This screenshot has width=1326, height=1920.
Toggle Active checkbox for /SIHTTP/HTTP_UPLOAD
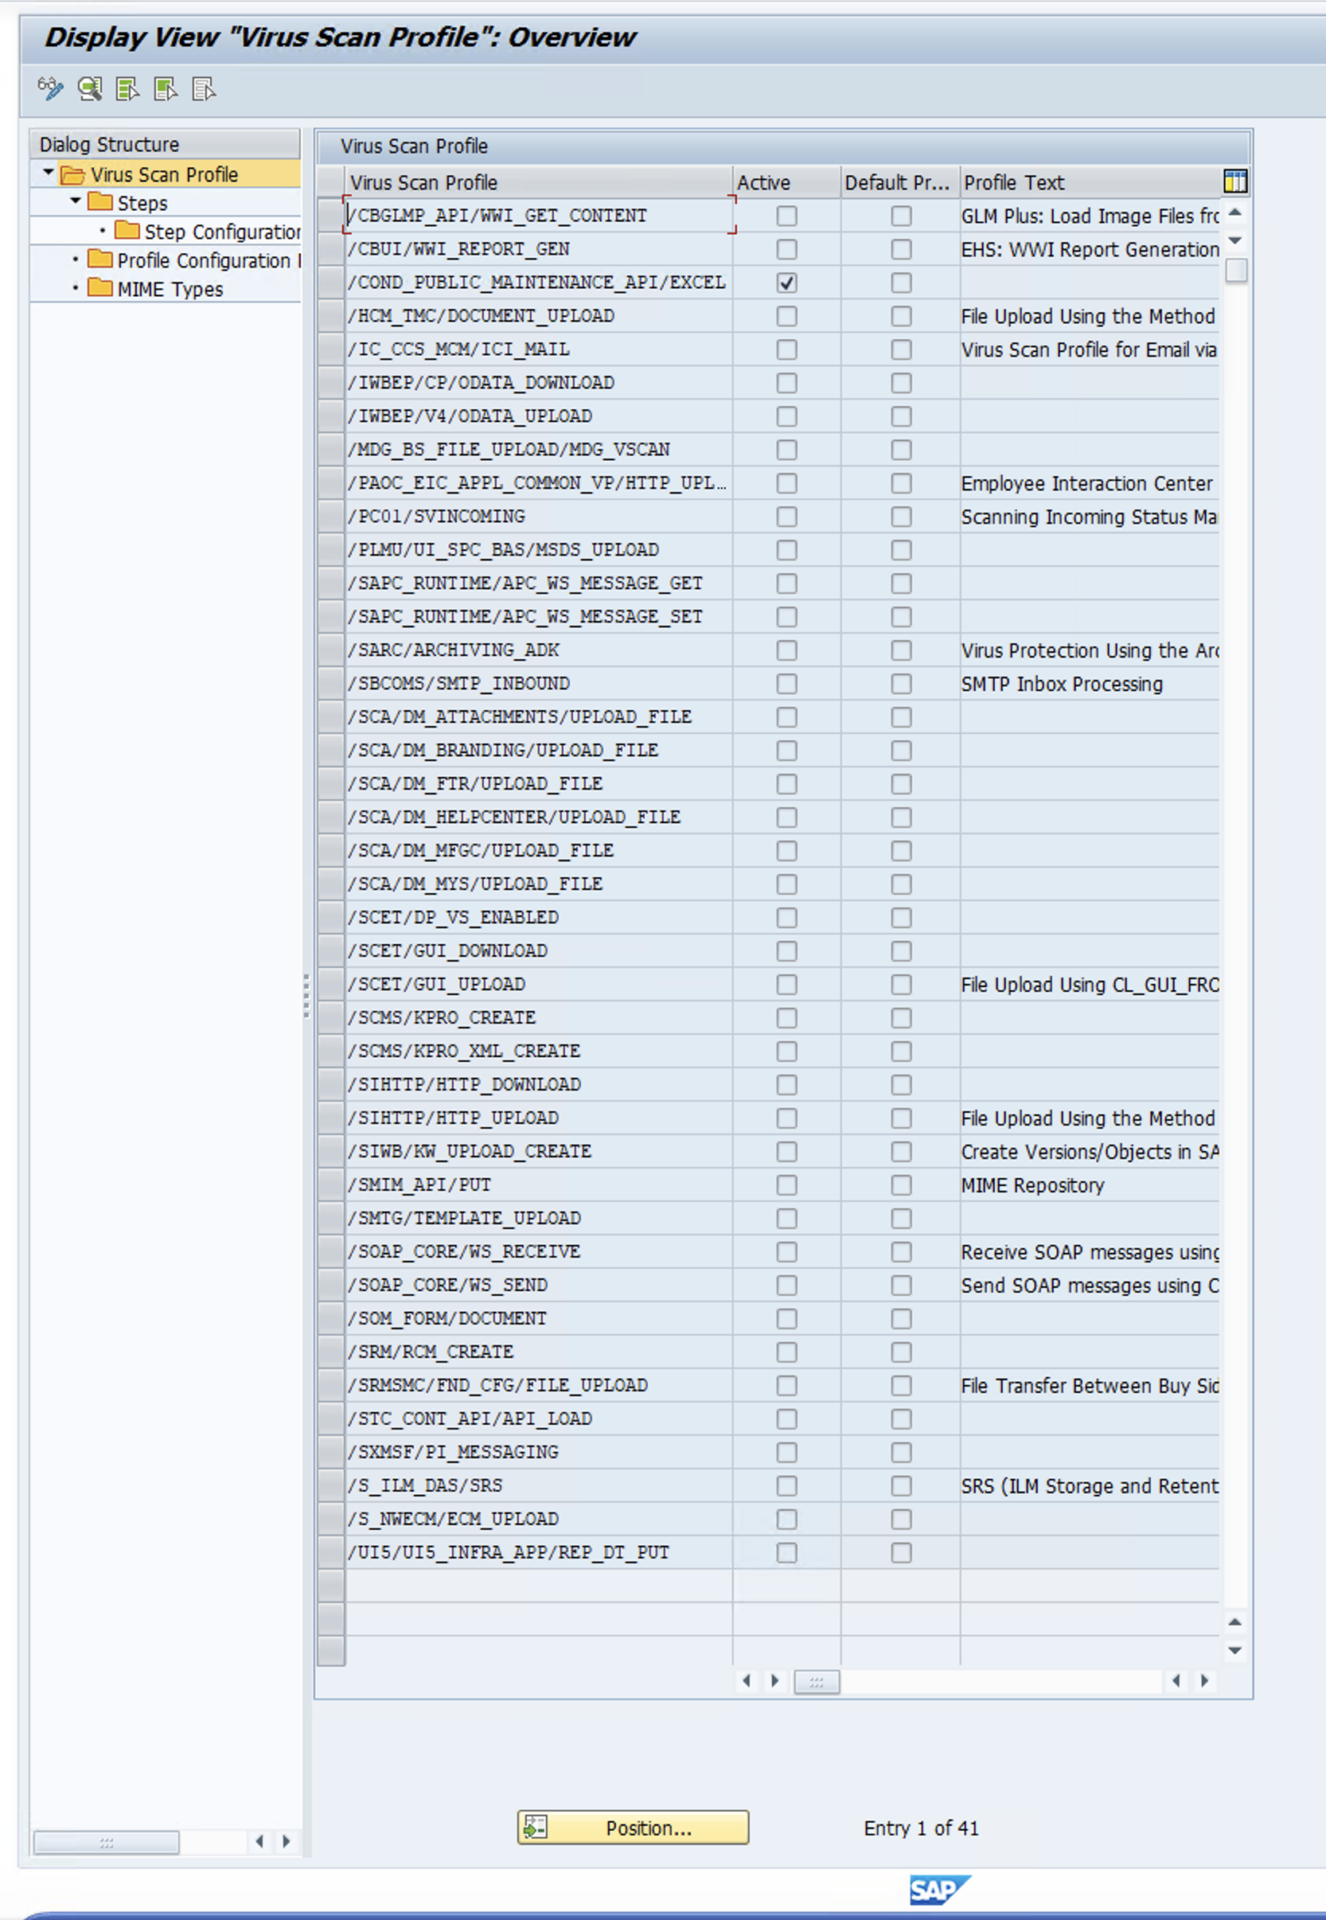787,1118
